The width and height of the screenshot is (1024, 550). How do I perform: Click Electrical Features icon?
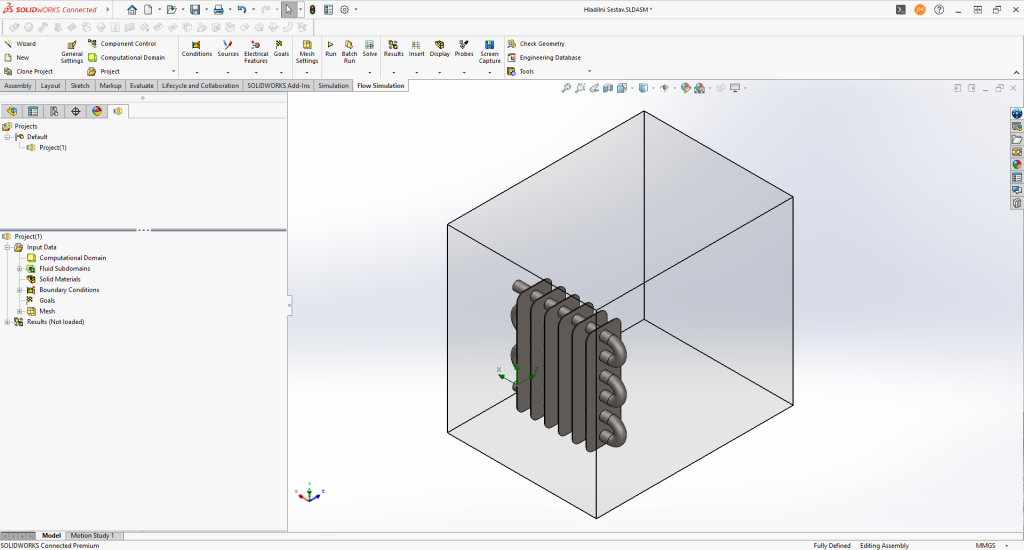click(256, 52)
